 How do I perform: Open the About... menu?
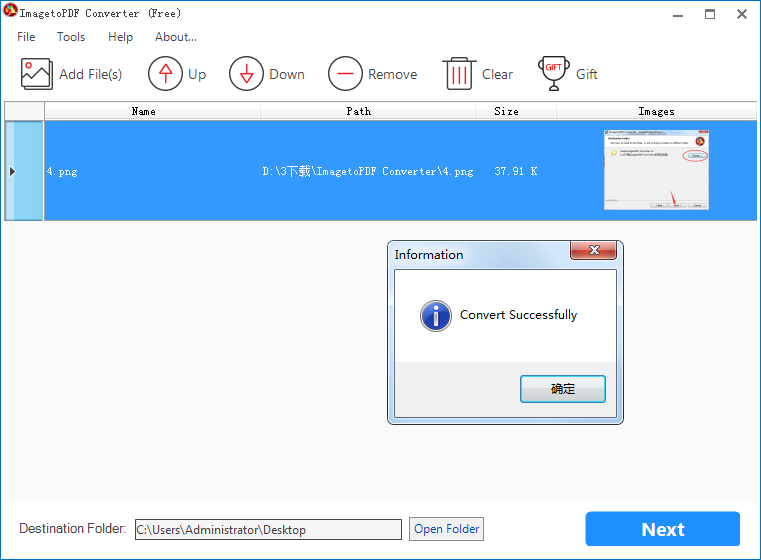(x=176, y=37)
